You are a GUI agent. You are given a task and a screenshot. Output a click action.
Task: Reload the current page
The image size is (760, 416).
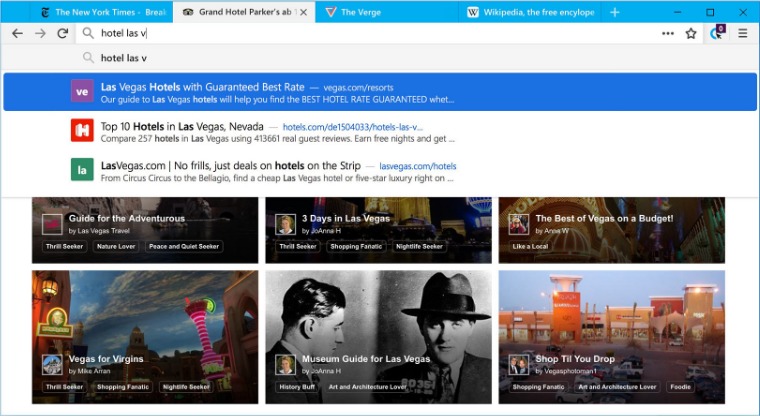click(63, 33)
